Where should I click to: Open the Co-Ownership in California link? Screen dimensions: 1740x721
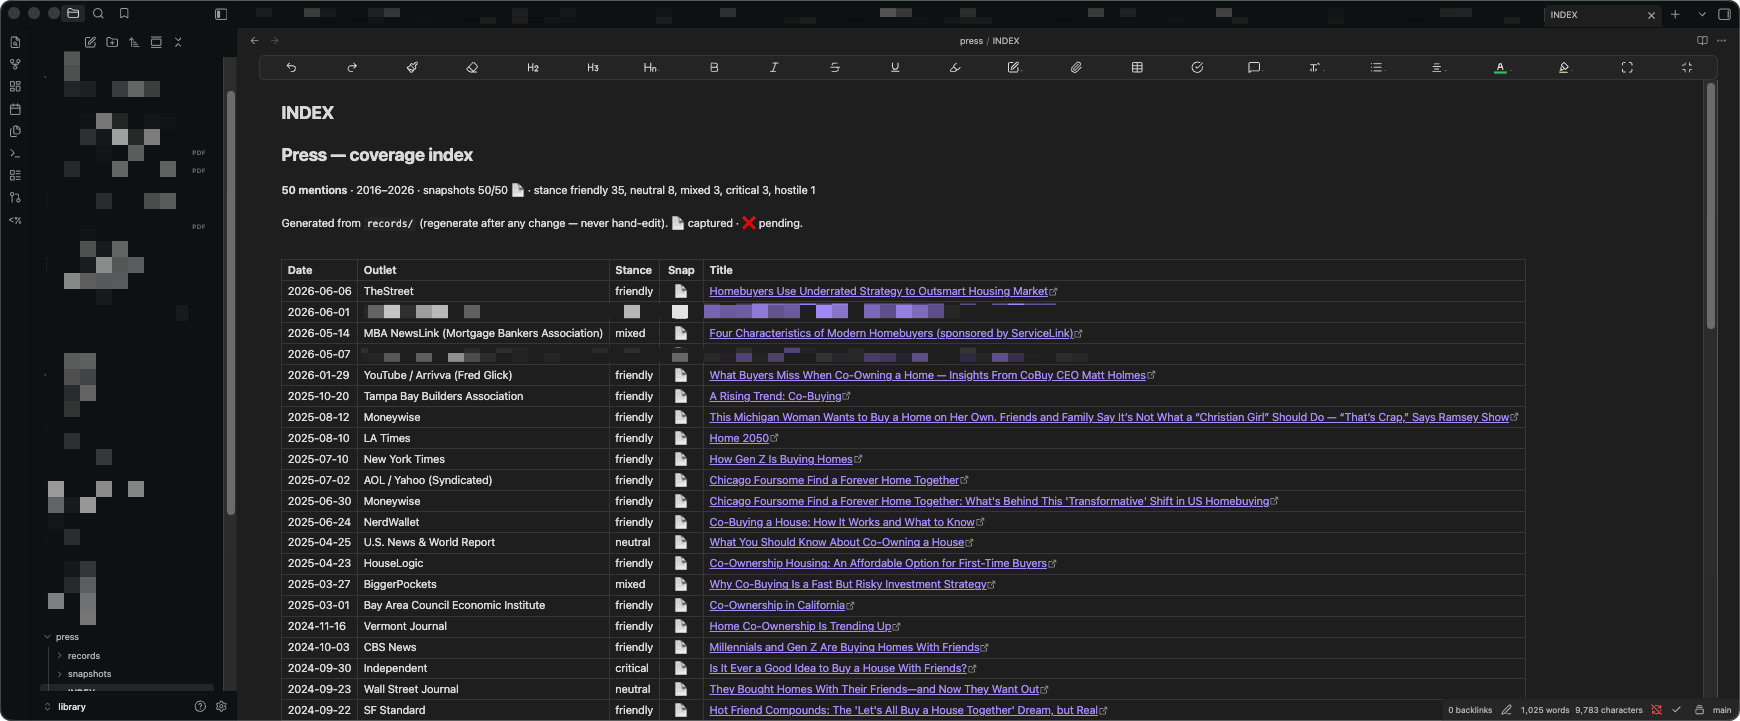777,605
